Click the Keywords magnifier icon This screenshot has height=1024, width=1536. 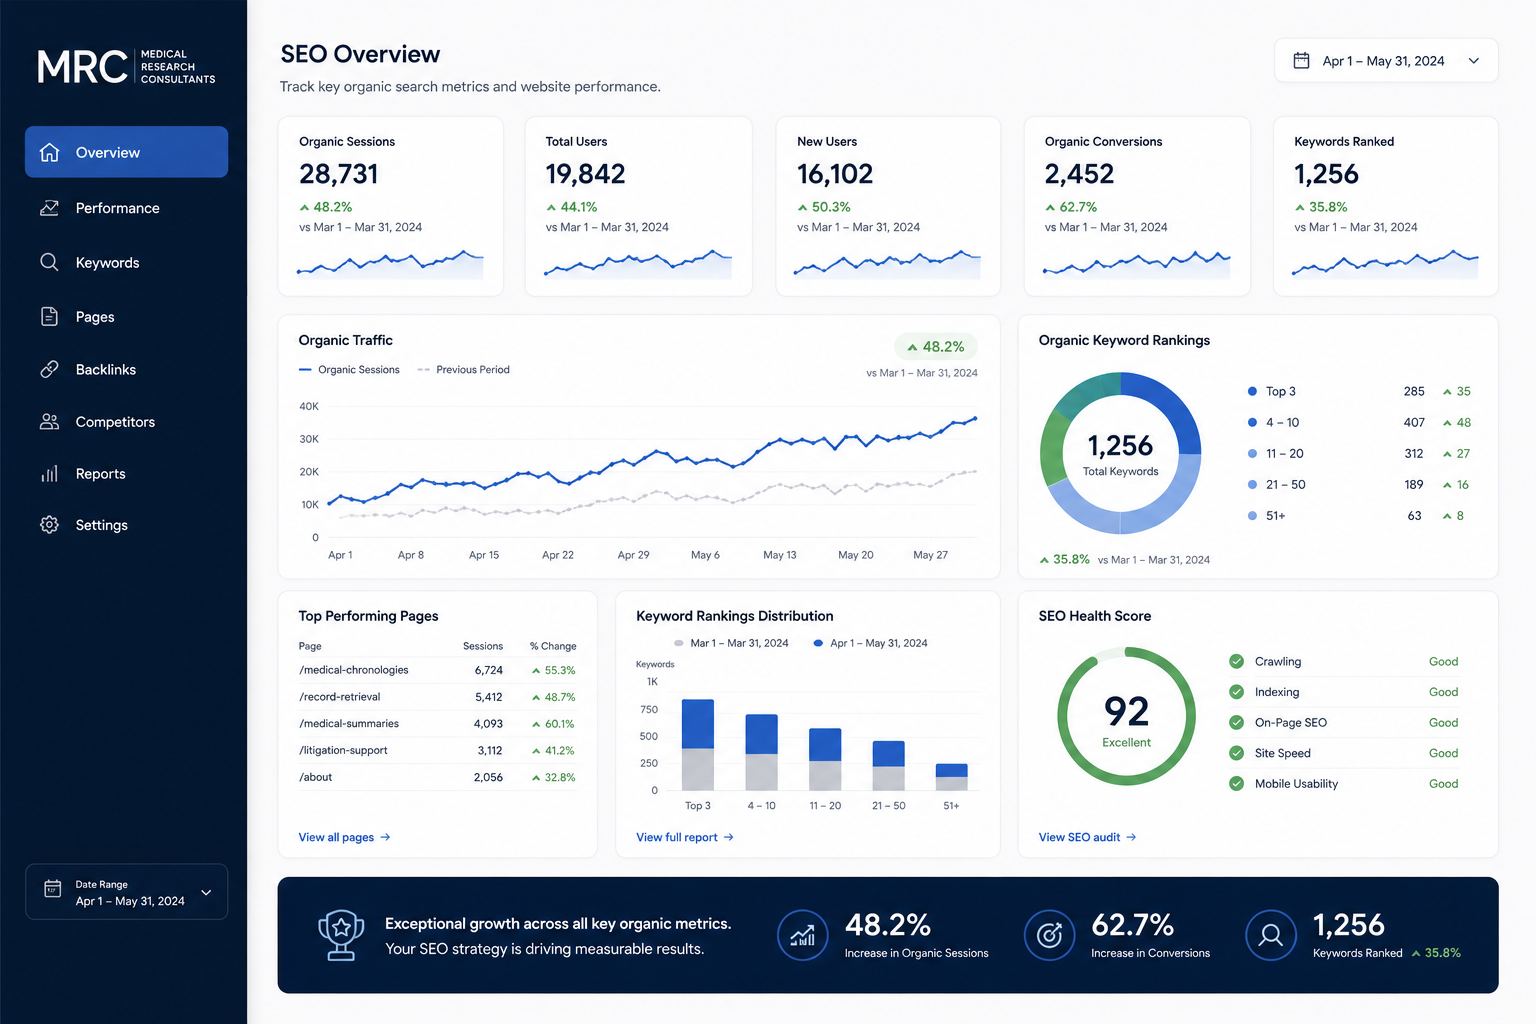(x=49, y=262)
